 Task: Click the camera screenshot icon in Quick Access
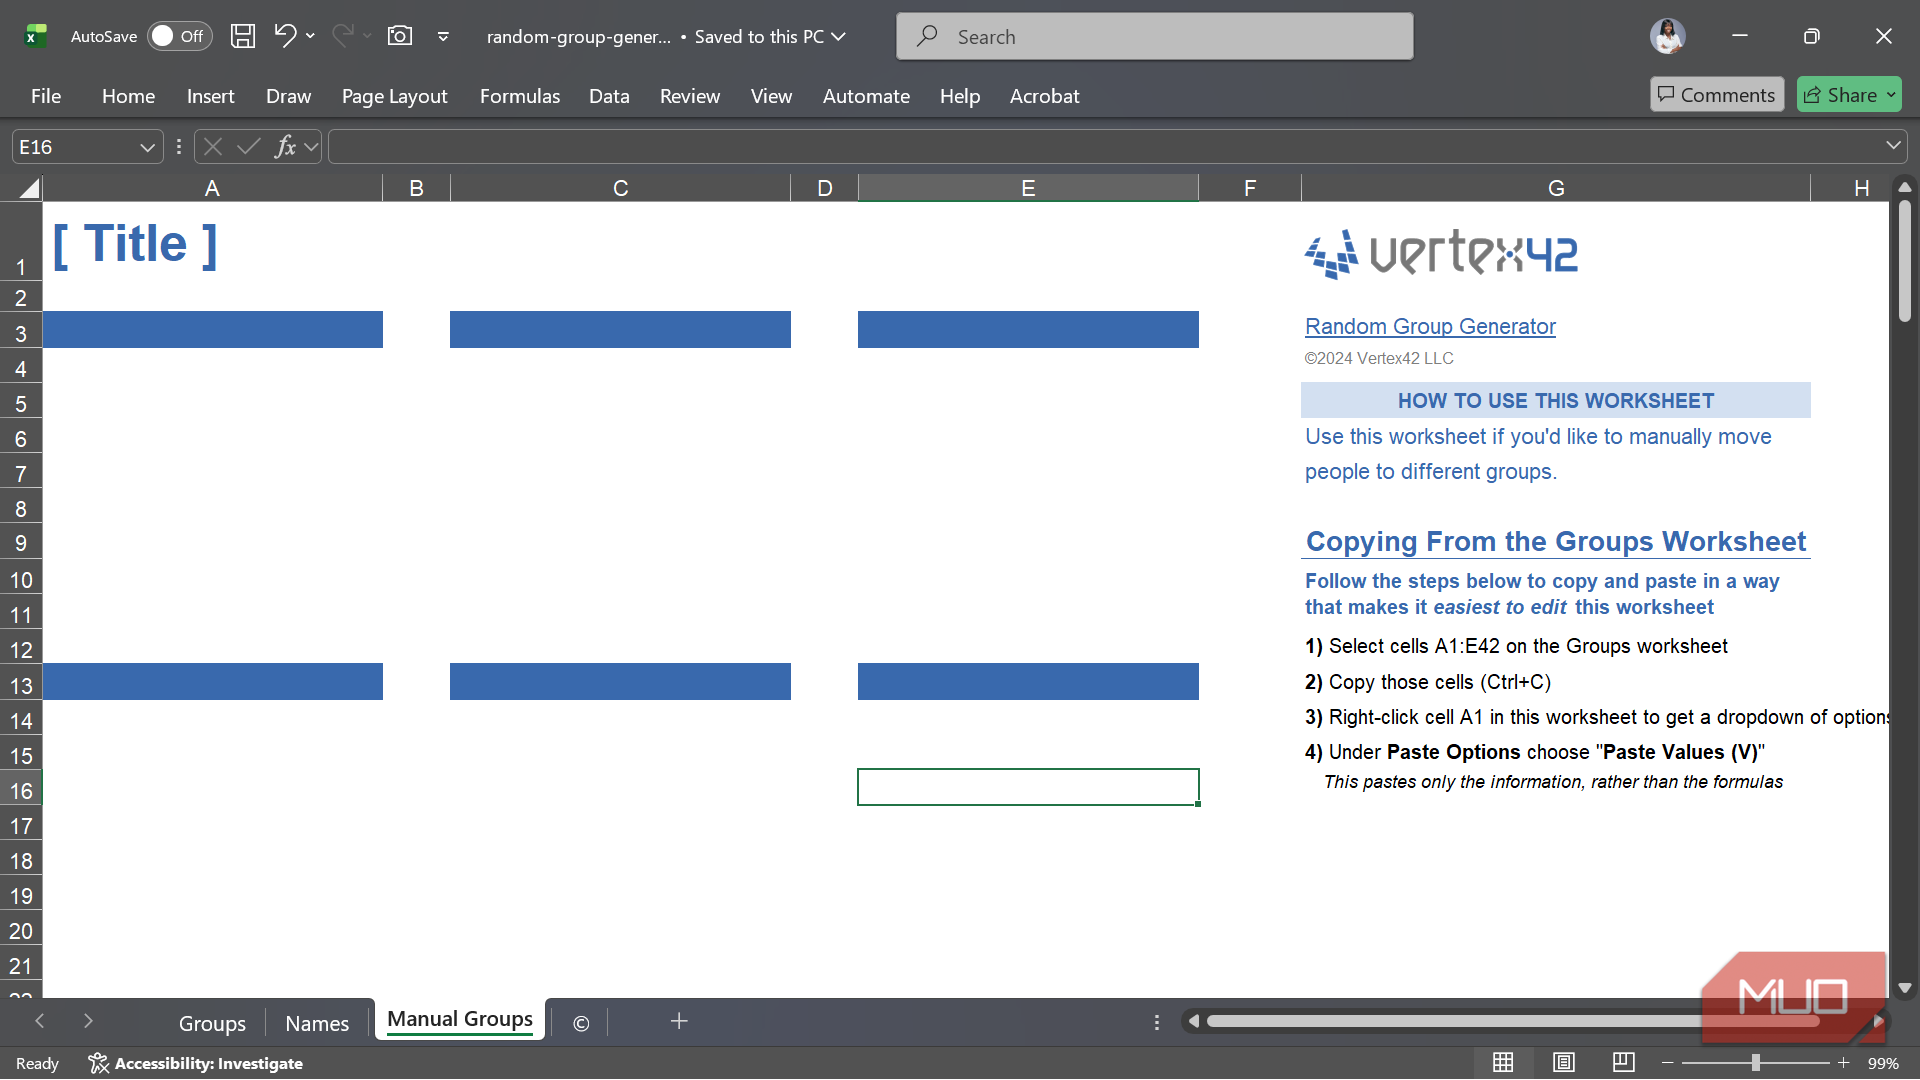click(x=400, y=36)
